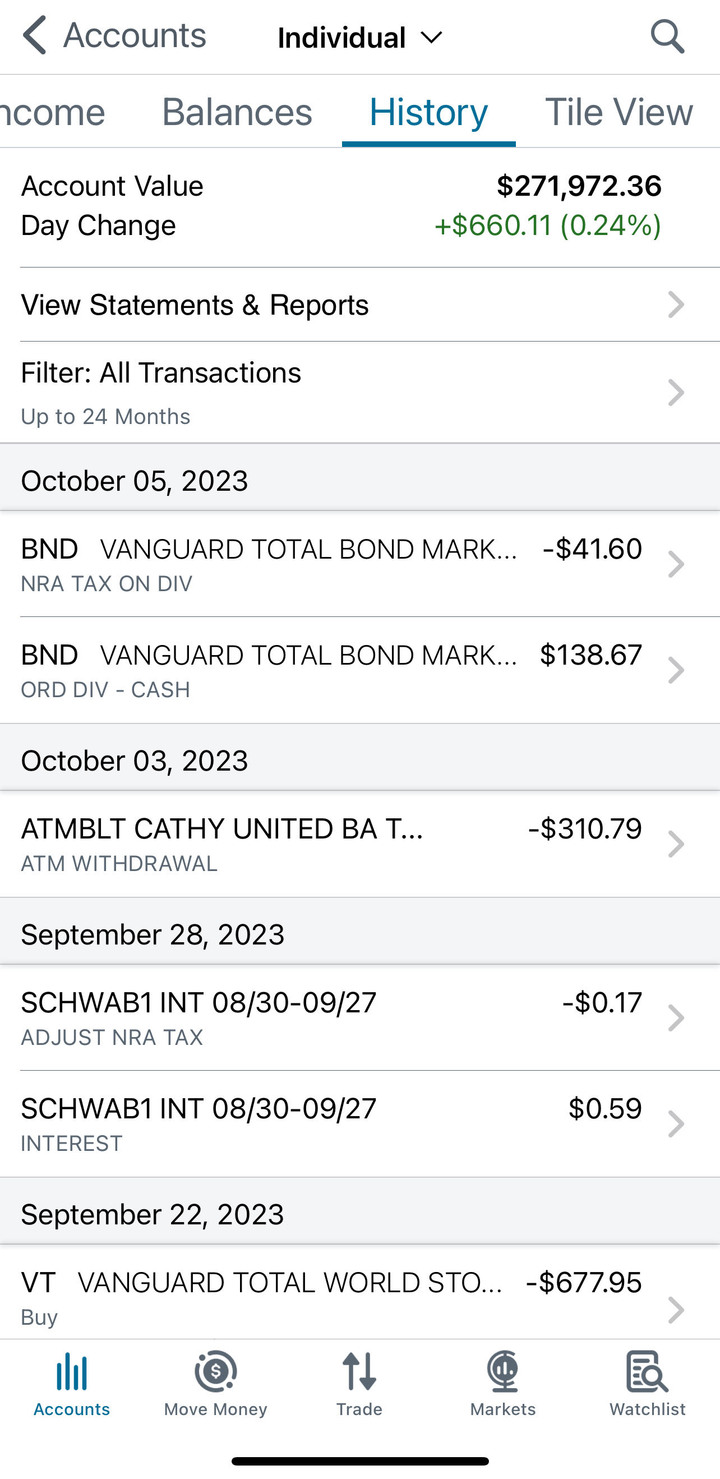Open View Statements & Reports
Screen dimensions: 720x1479
[x=360, y=305]
